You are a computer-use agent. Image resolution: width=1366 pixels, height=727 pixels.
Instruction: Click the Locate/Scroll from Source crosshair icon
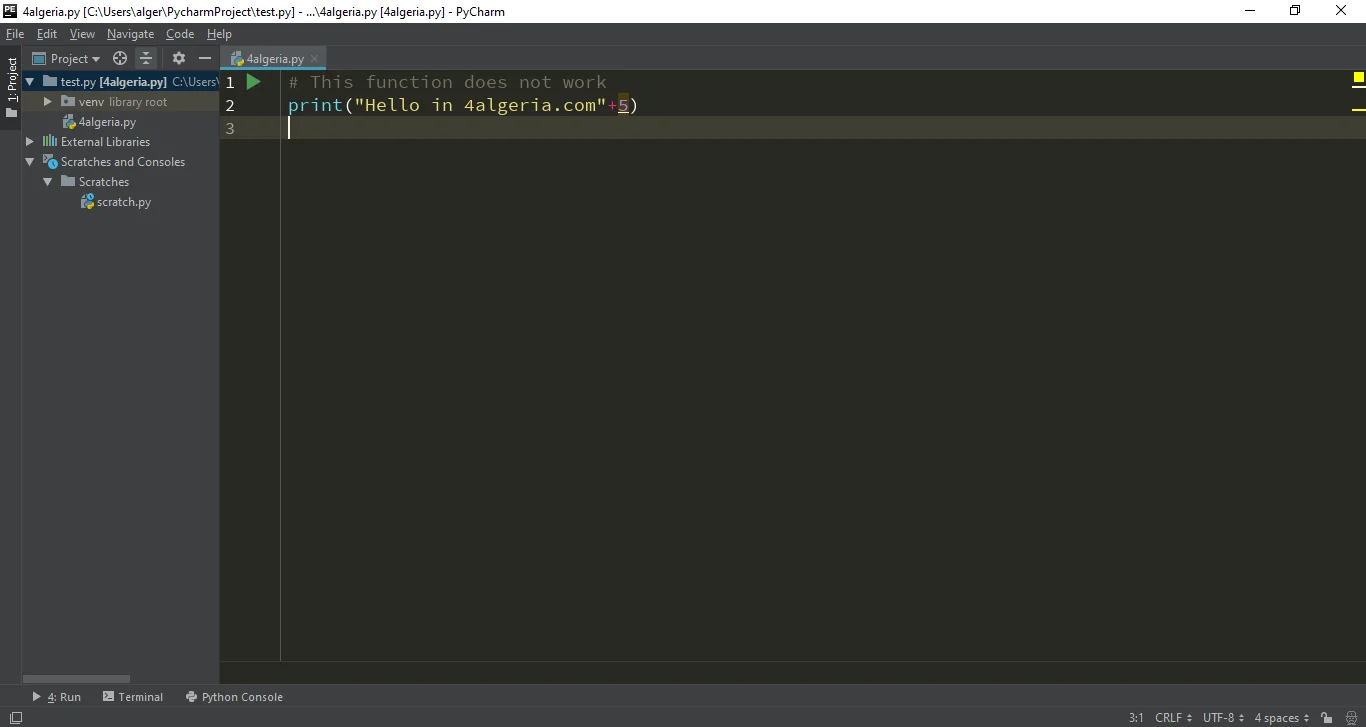pyautogui.click(x=120, y=59)
